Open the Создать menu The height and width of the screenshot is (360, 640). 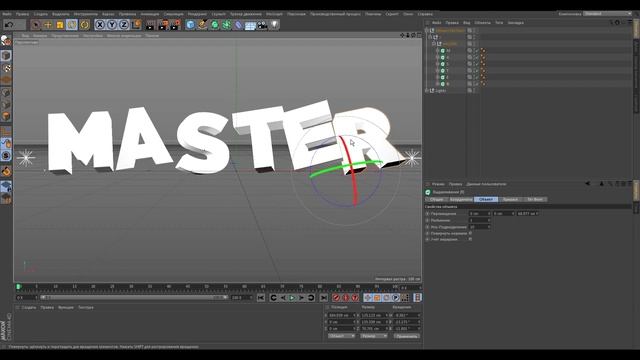(x=40, y=14)
